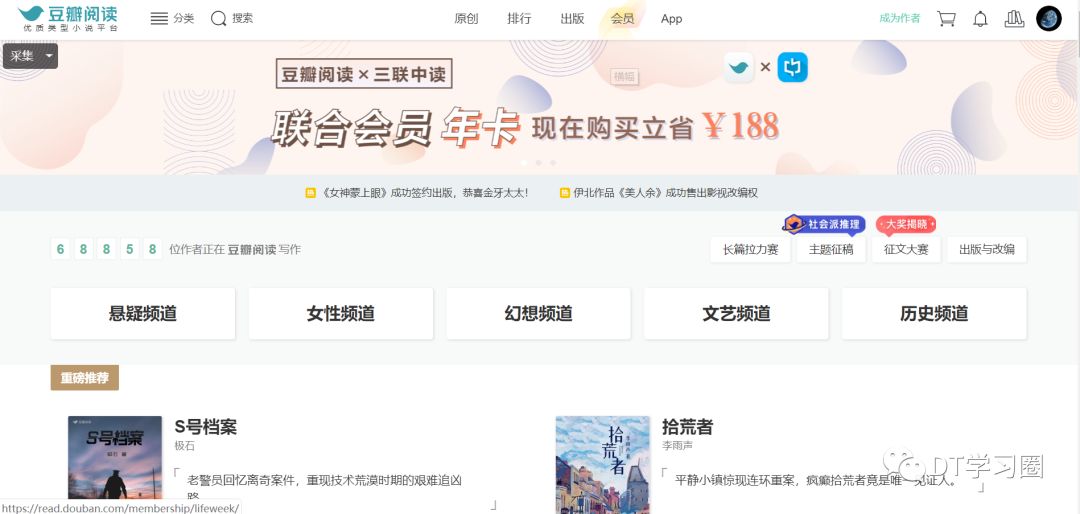Click the blue 中读 app icon in banner
Screen dimensions: 1080x514
(792, 68)
